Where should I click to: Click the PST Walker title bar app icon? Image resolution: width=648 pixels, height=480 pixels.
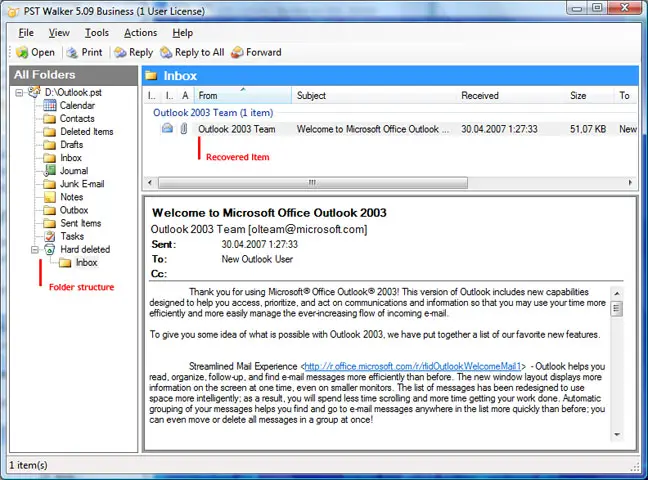[13, 12]
